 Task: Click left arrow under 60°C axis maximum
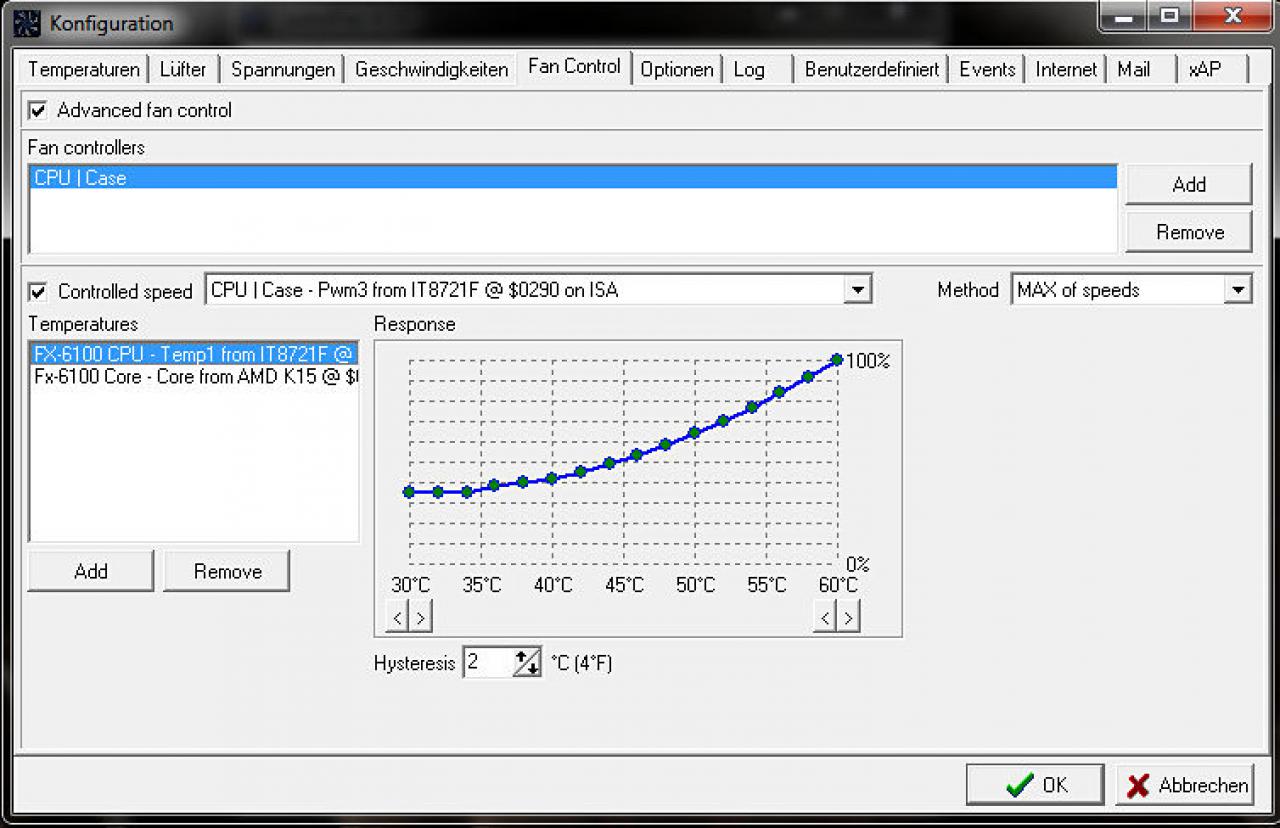pyautogui.click(x=825, y=618)
